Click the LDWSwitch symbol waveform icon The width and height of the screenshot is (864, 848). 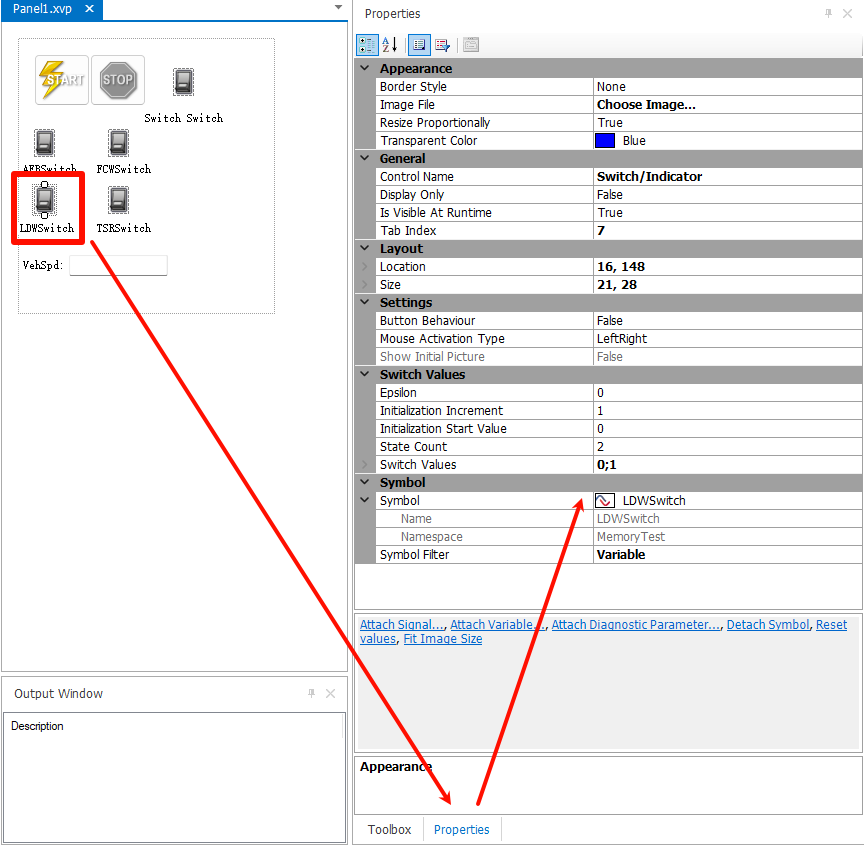click(x=604, y=501)
